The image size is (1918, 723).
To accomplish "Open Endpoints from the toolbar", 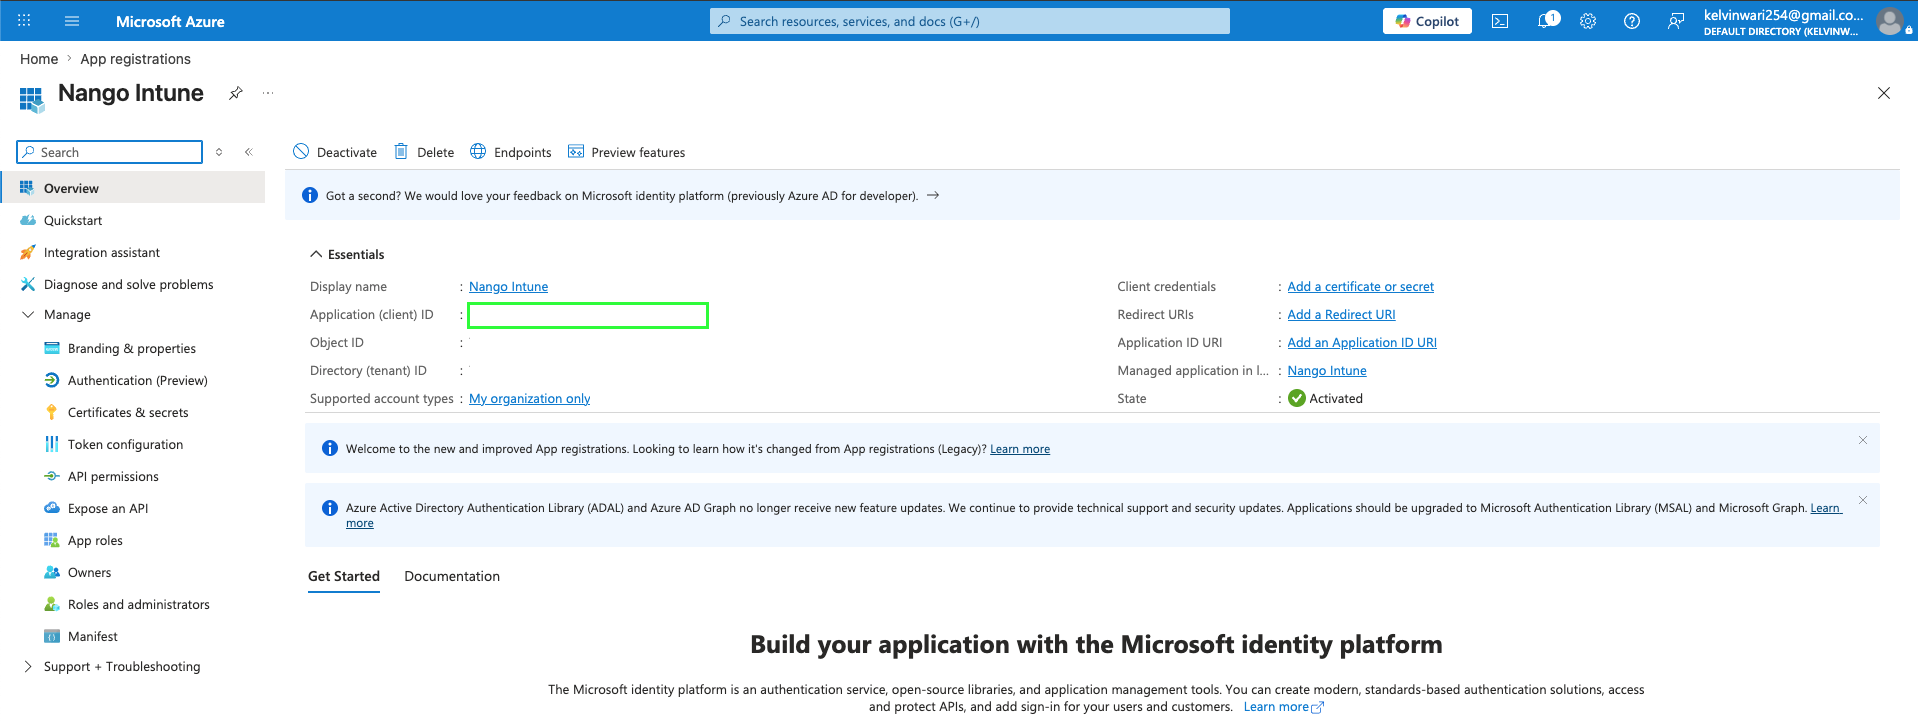I will (x=511, y=152).
